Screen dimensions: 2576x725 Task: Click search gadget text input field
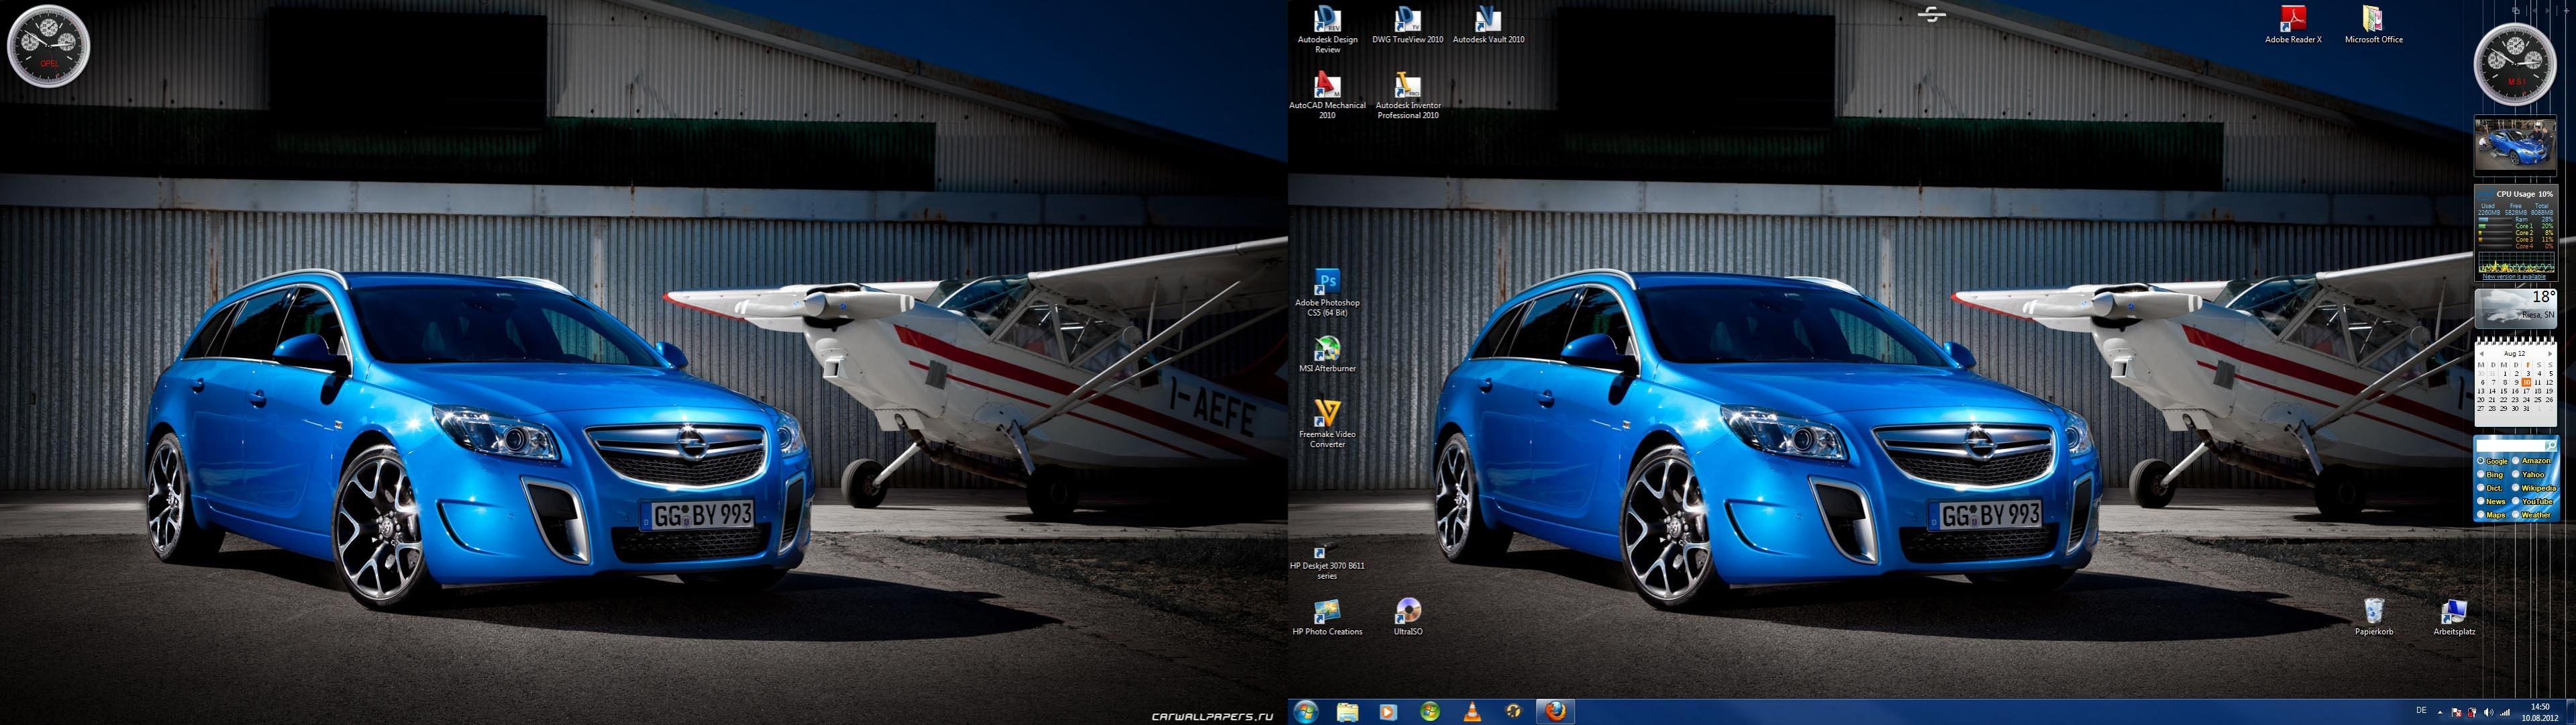pyautogui.click(x=2509, y=446)
